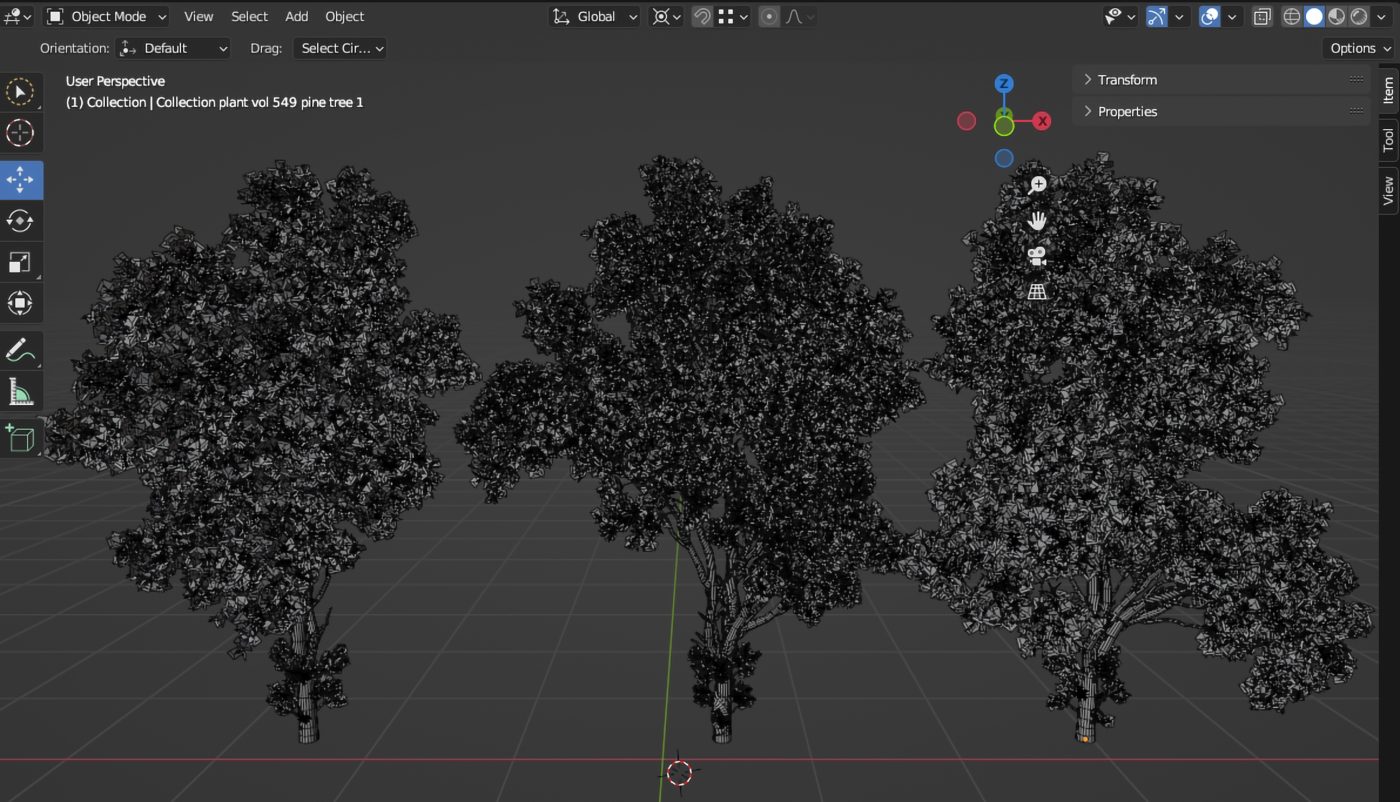
Task: Select the Transform tool
Action: (x=20, y=303)
